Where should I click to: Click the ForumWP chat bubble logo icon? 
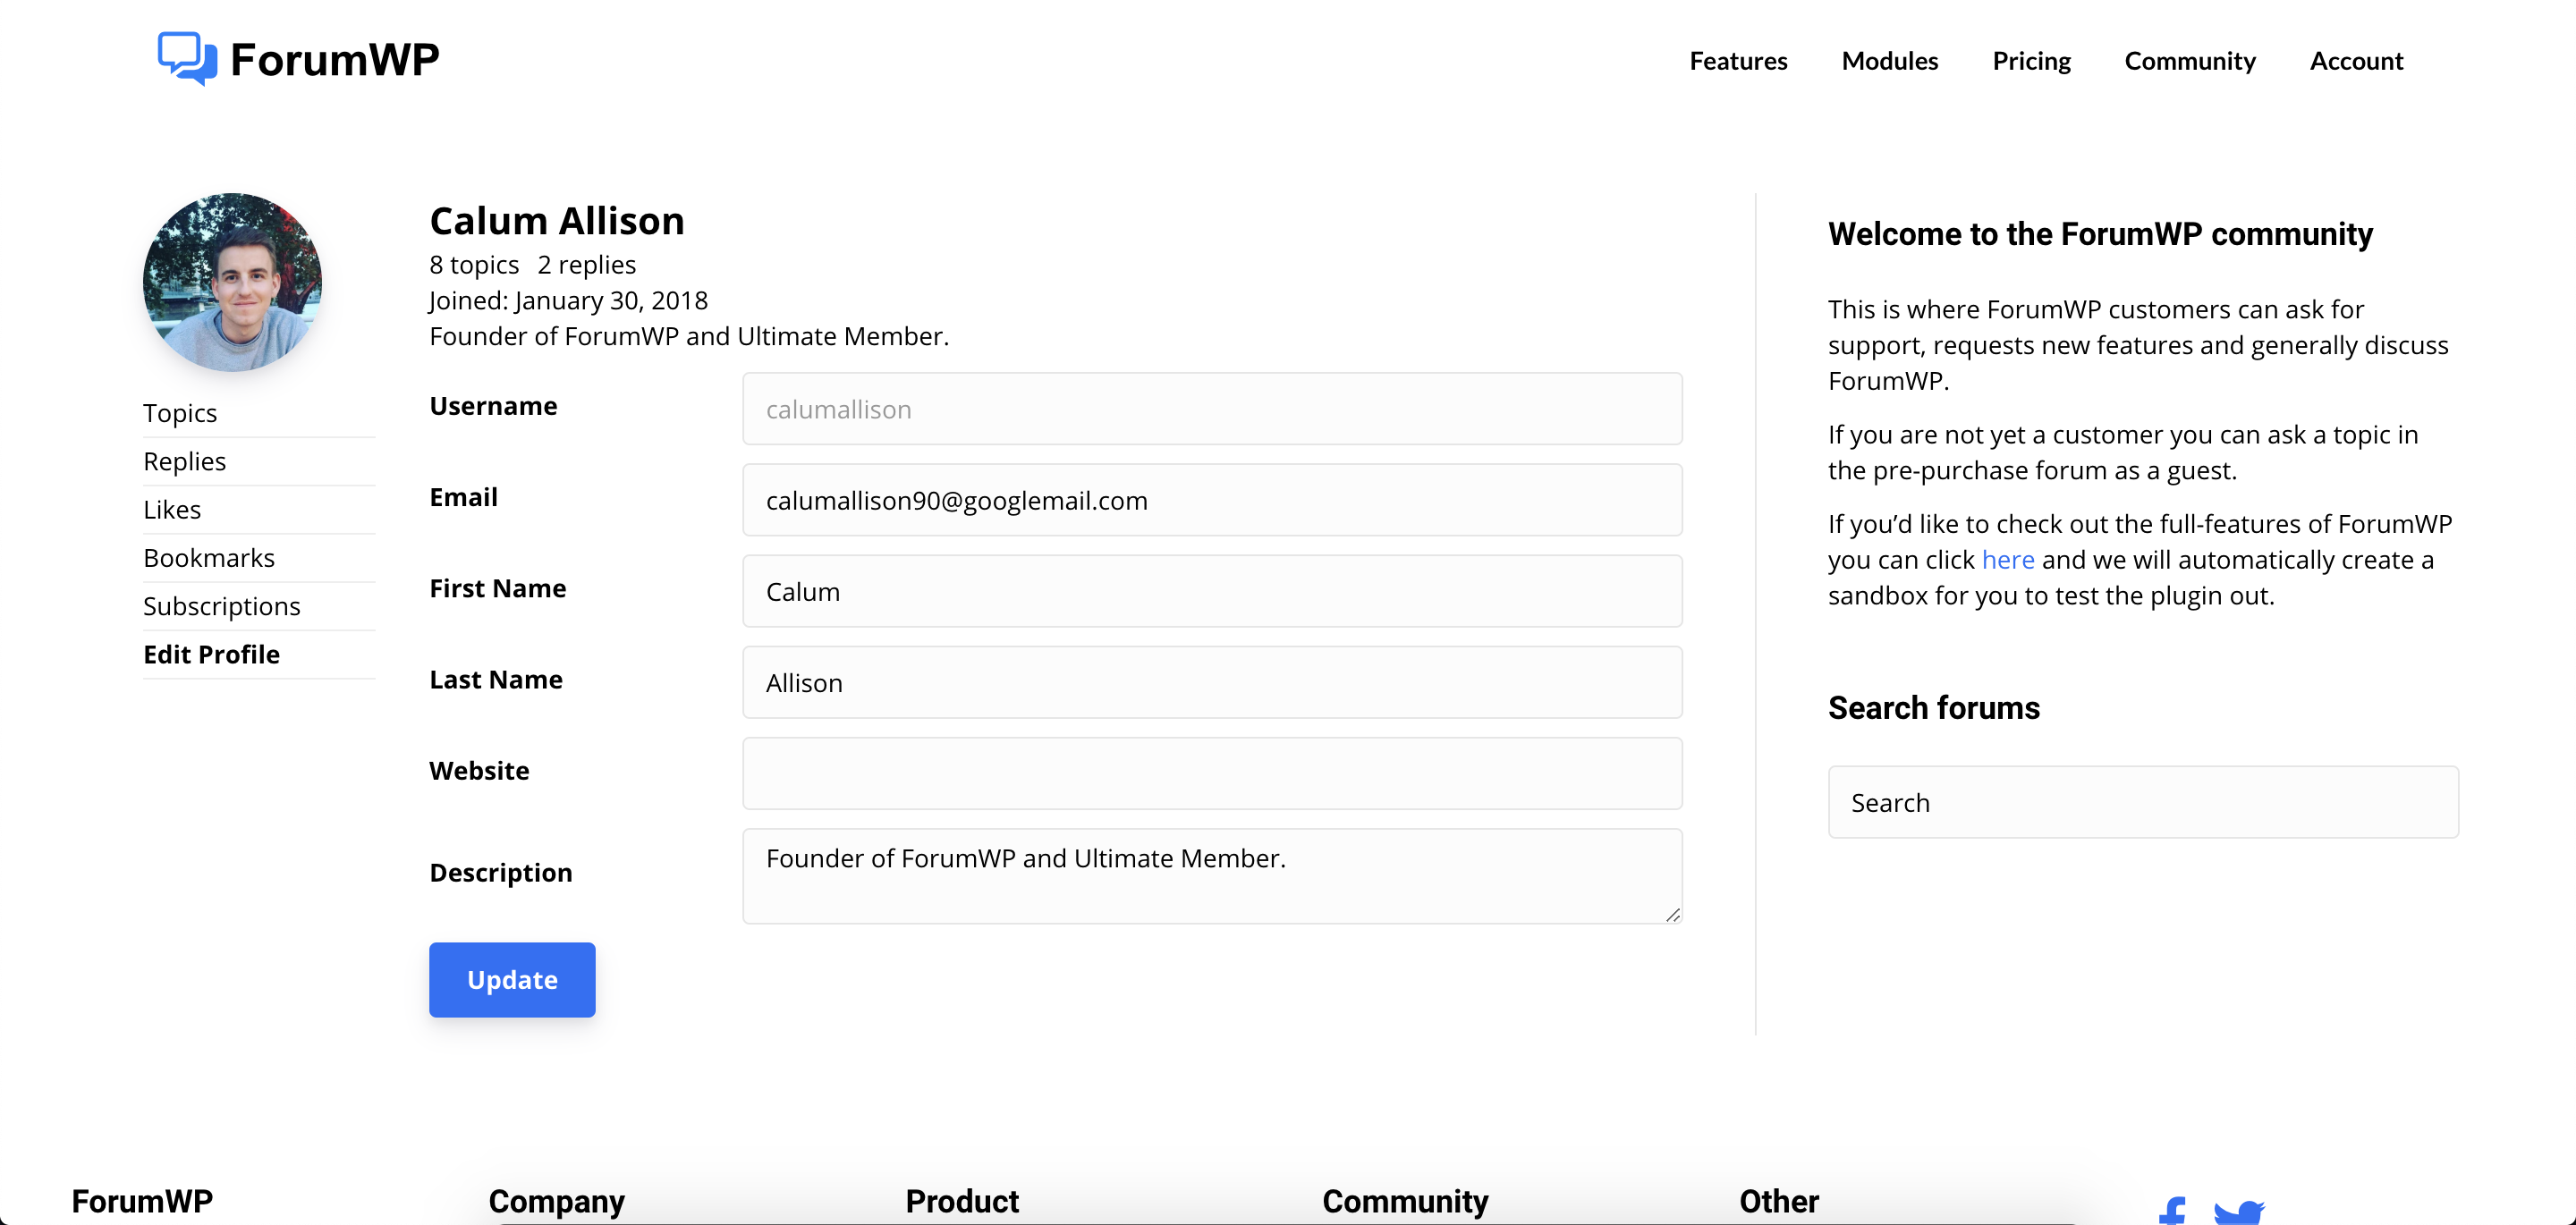pyautogui.click(x=187, y=59)
